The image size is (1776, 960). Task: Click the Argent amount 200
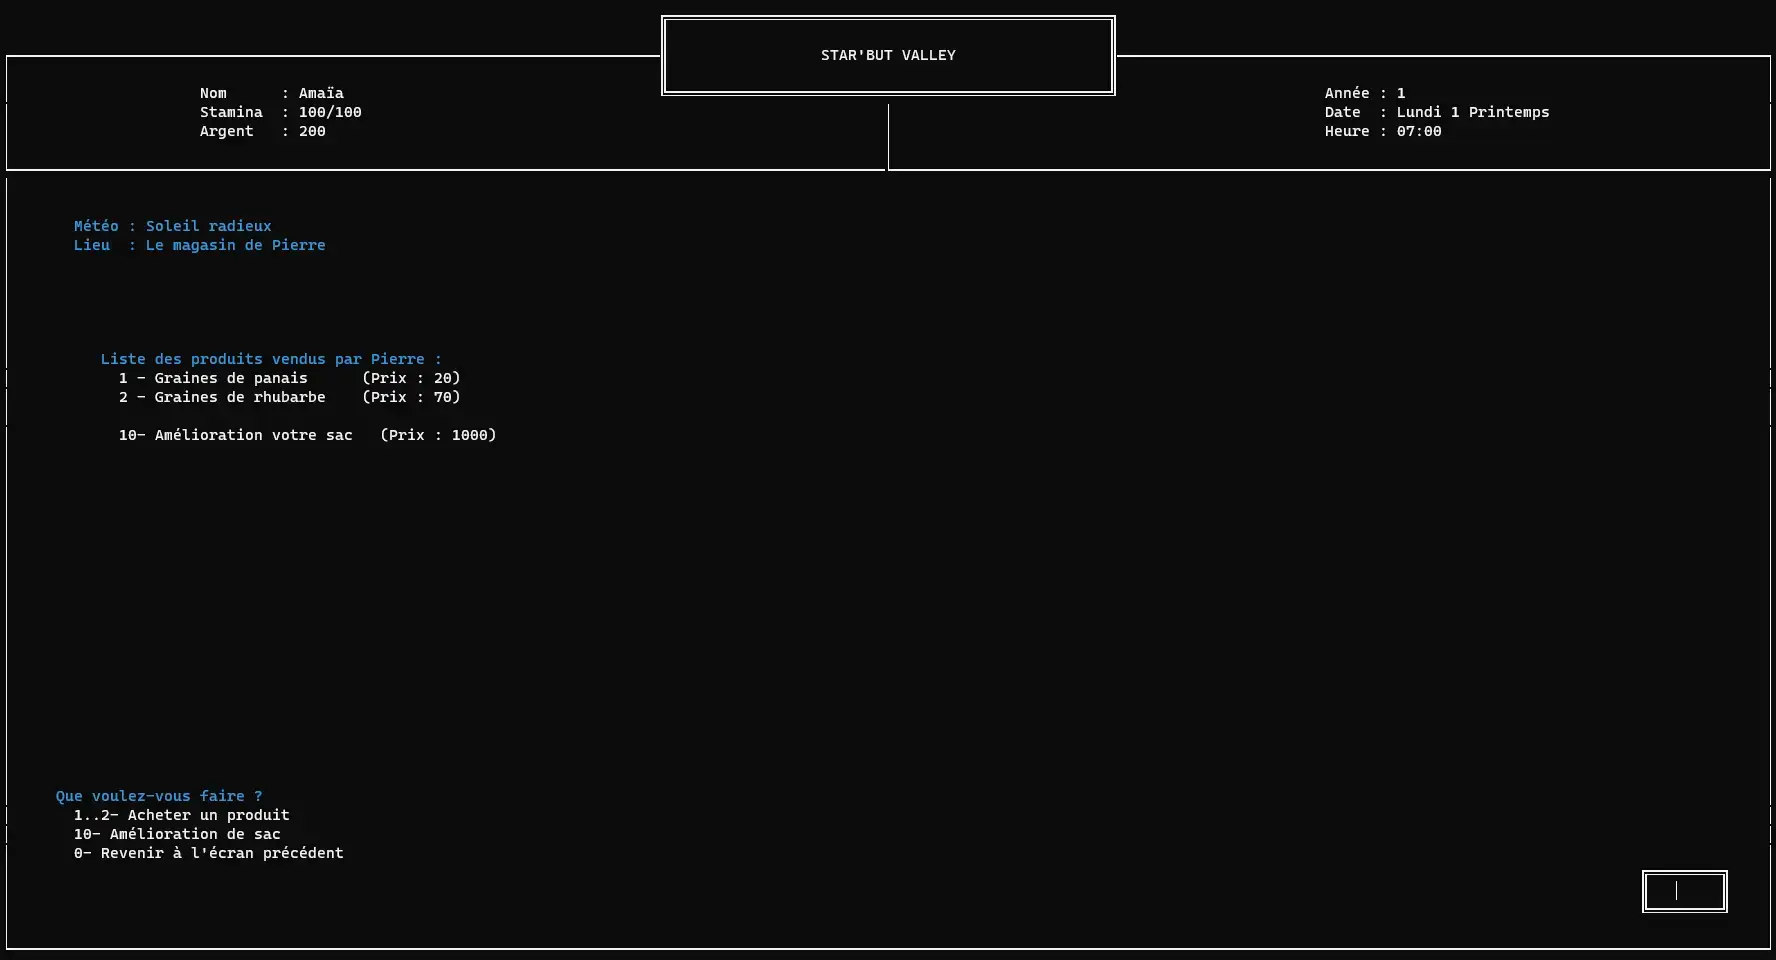point(312,131)
